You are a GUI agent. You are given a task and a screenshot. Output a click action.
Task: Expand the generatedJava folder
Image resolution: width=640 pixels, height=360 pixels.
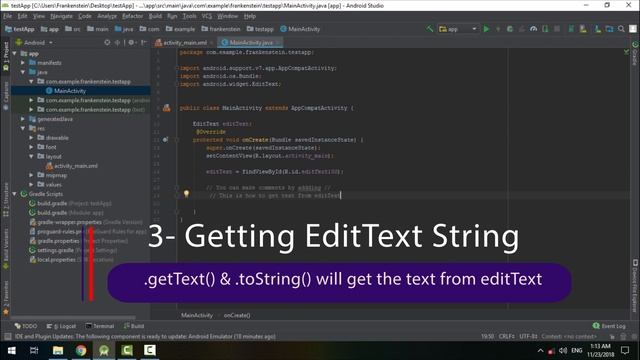pos(23,119)
